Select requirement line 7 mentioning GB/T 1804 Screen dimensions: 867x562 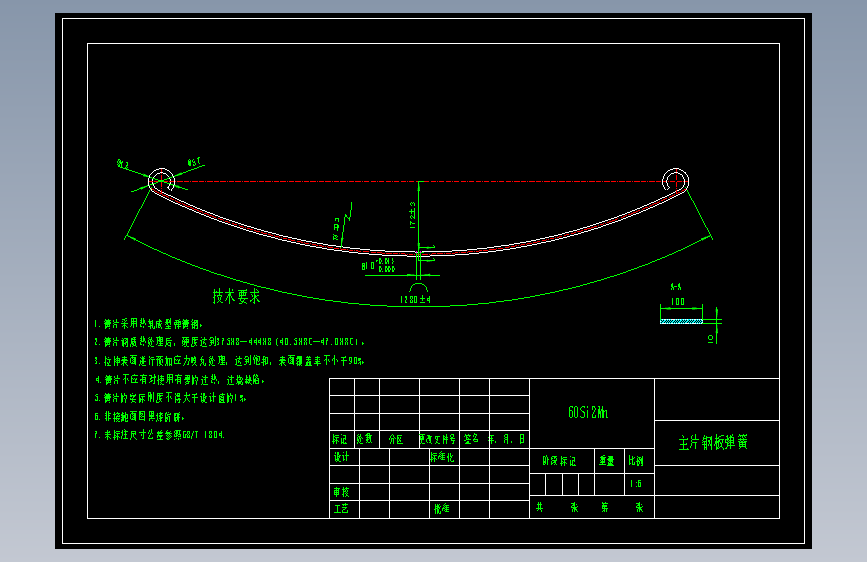(159, 435)
